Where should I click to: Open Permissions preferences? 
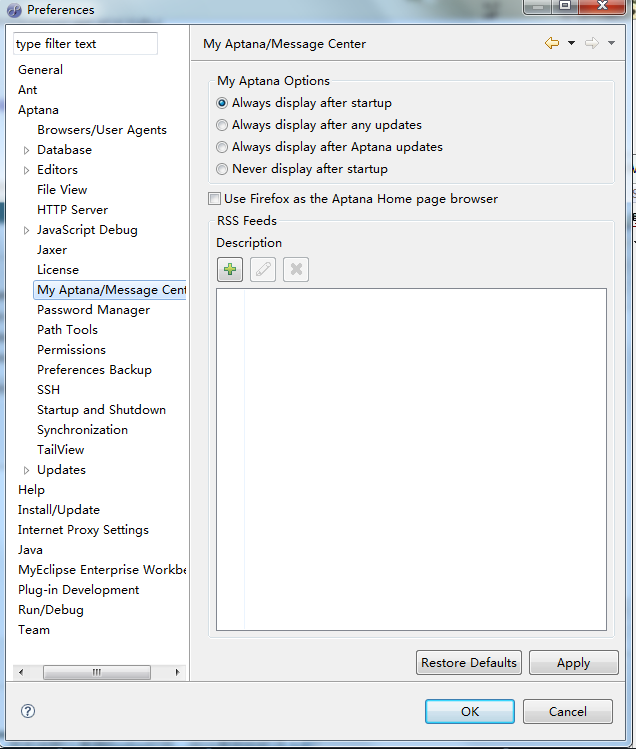click(71, 350)
